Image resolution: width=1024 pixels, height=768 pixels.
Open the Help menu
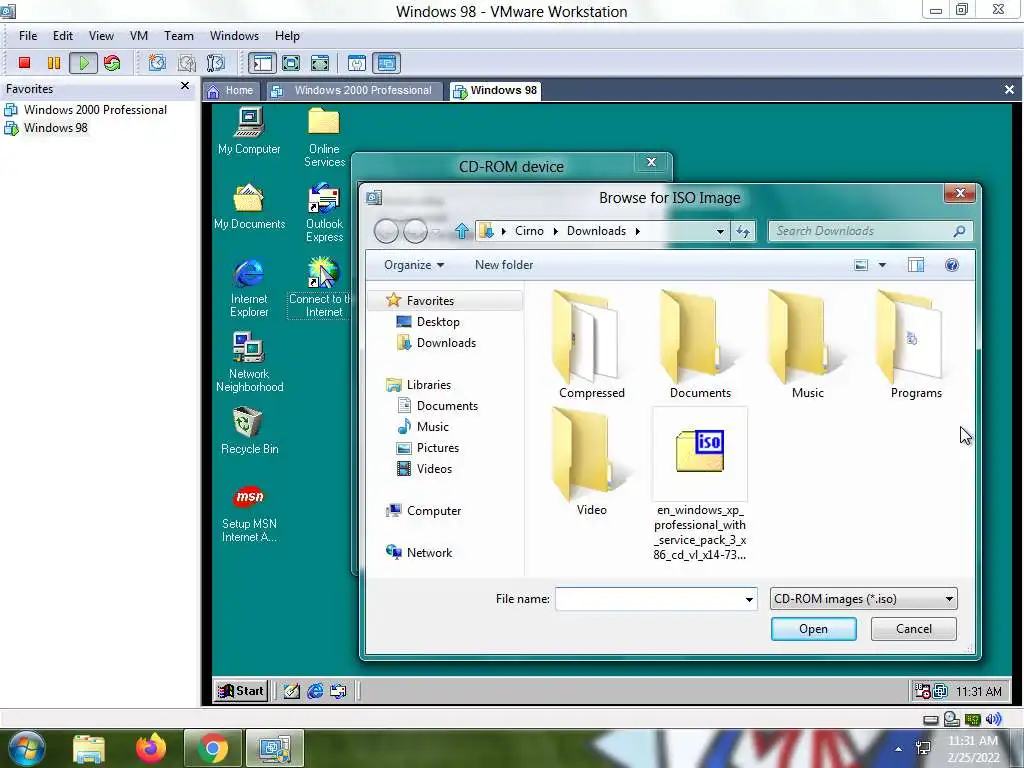287,36
